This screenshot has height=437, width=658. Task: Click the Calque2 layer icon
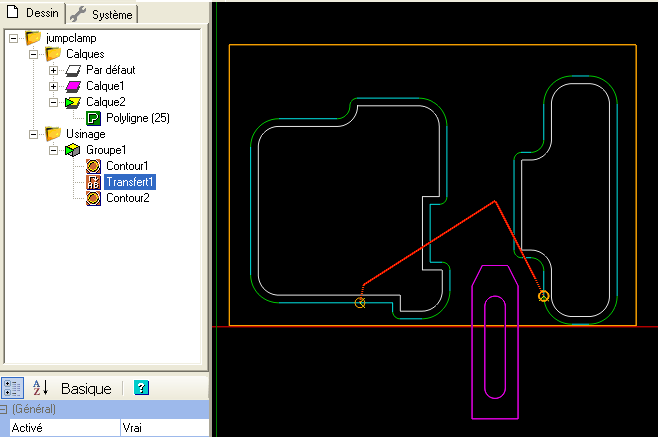73,102
